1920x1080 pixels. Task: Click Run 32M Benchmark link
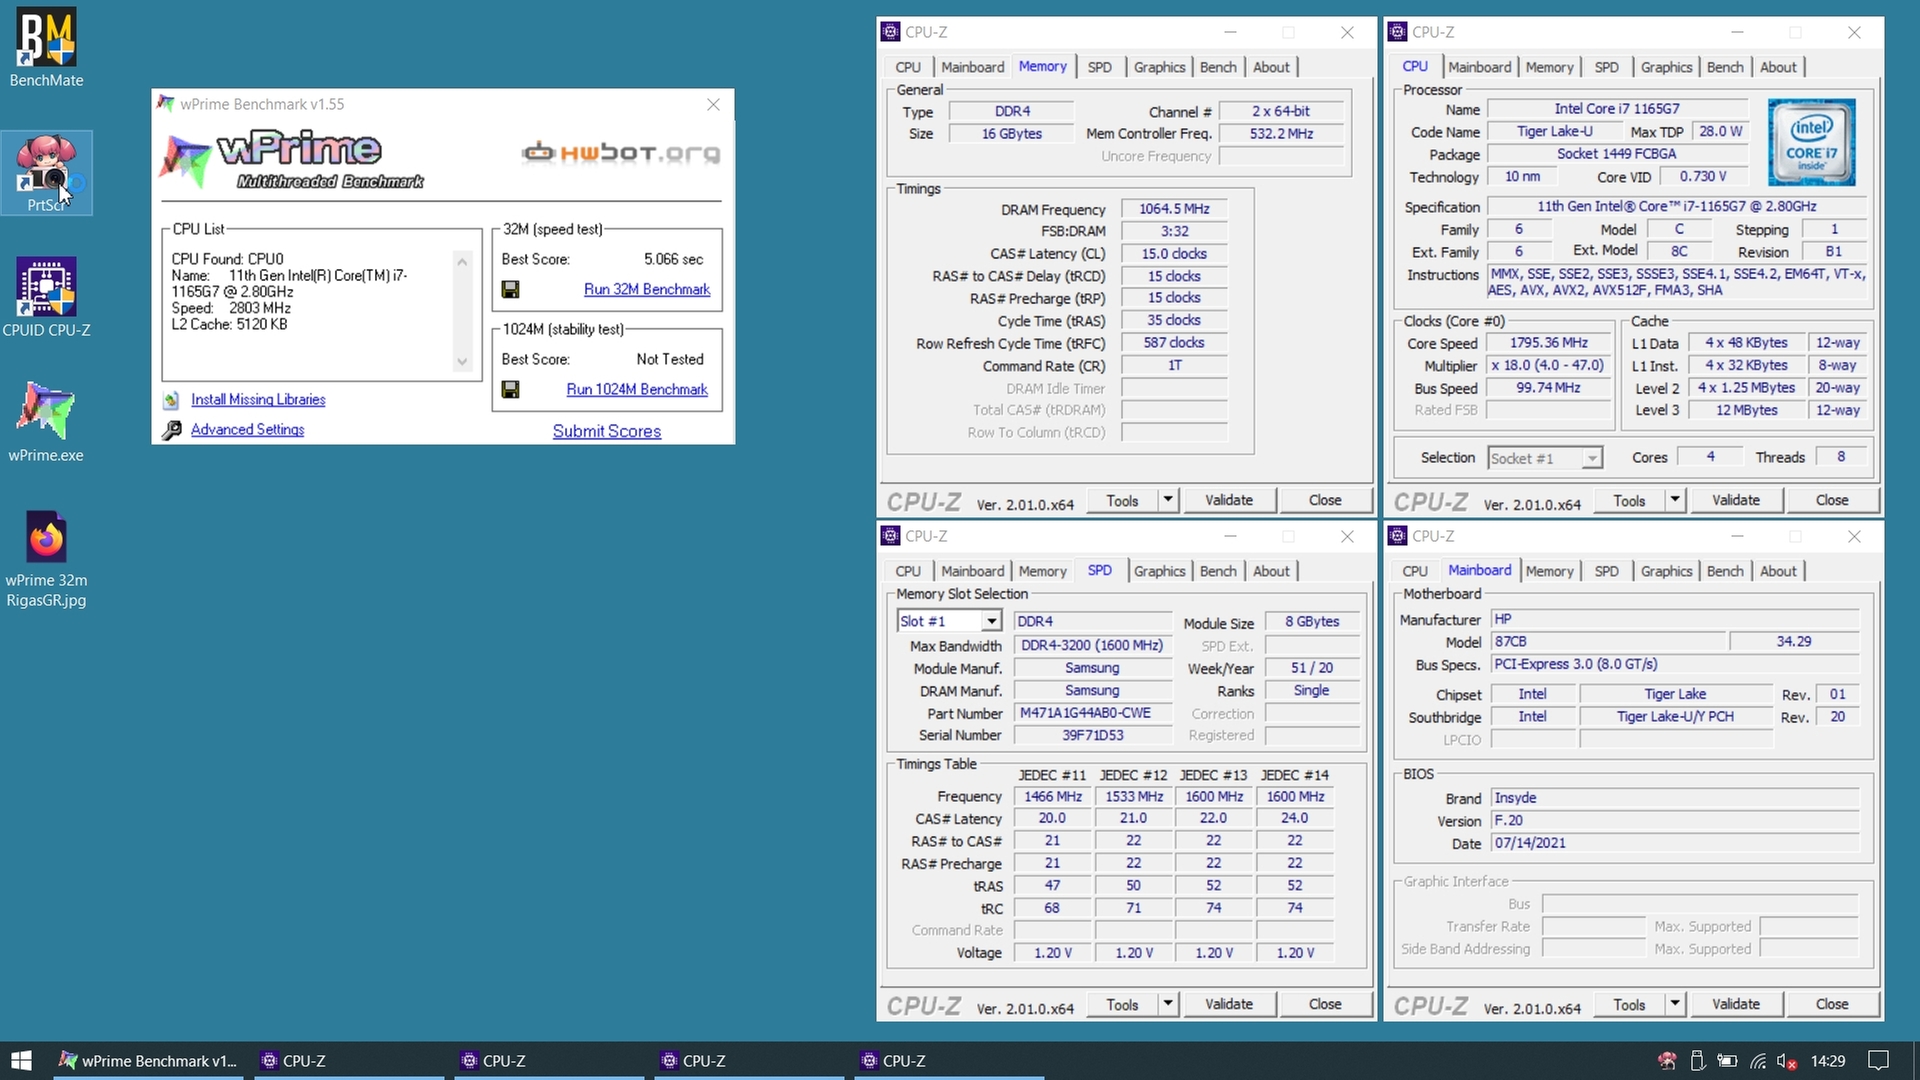[647, 289]
